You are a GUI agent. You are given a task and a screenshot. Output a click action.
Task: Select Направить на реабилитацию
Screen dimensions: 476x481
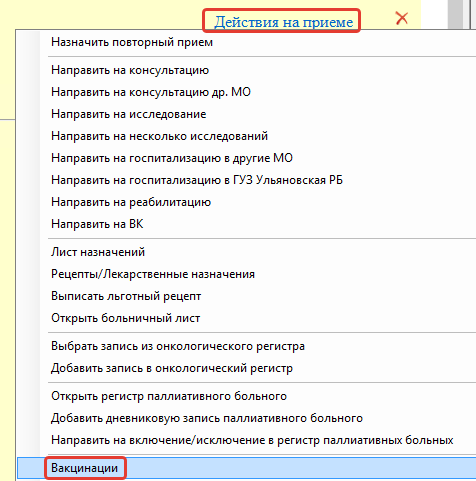(x=247, y=202)
